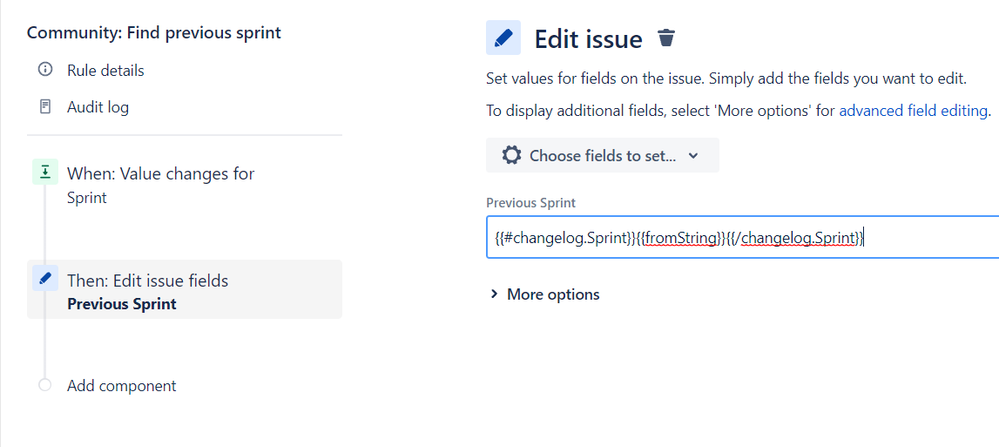Expand the More options chevron
The width and height of the screenshot is (999, 447).
[494, 294]
